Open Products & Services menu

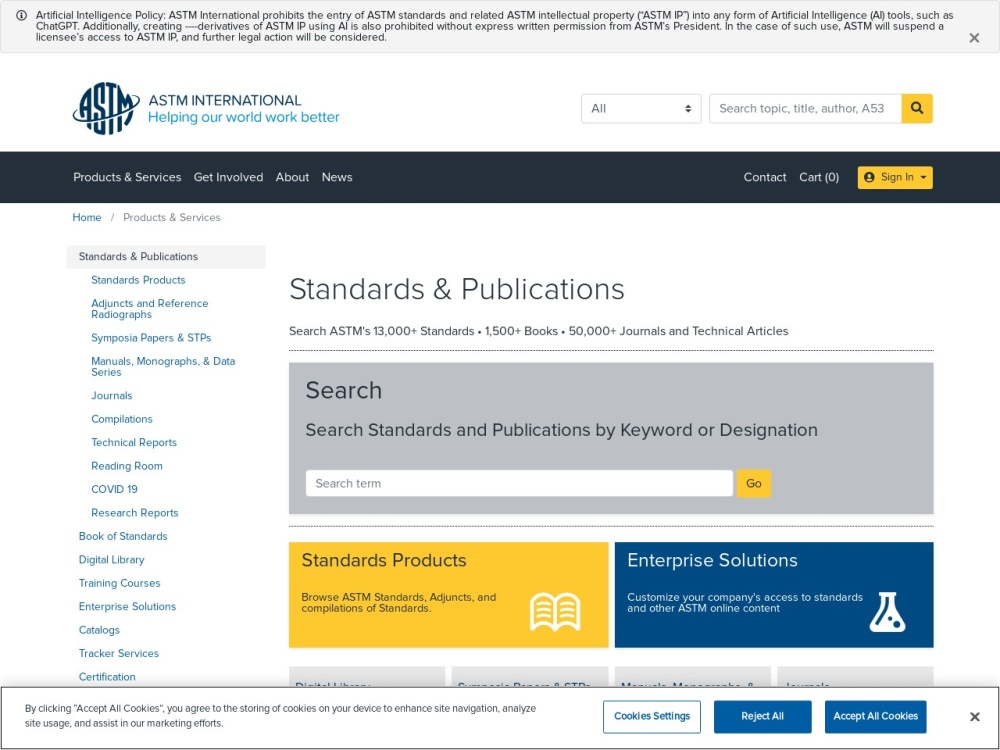tap(127, 177)
